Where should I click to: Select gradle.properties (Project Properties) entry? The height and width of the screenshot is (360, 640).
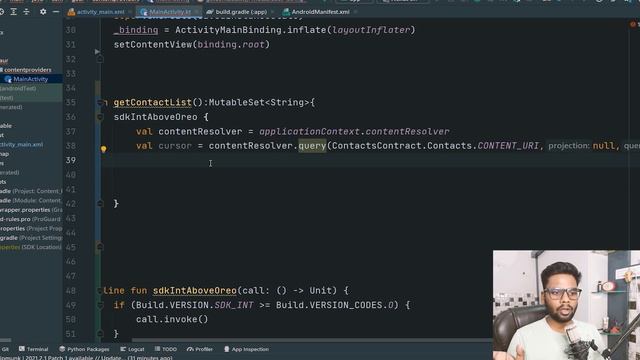31,229
